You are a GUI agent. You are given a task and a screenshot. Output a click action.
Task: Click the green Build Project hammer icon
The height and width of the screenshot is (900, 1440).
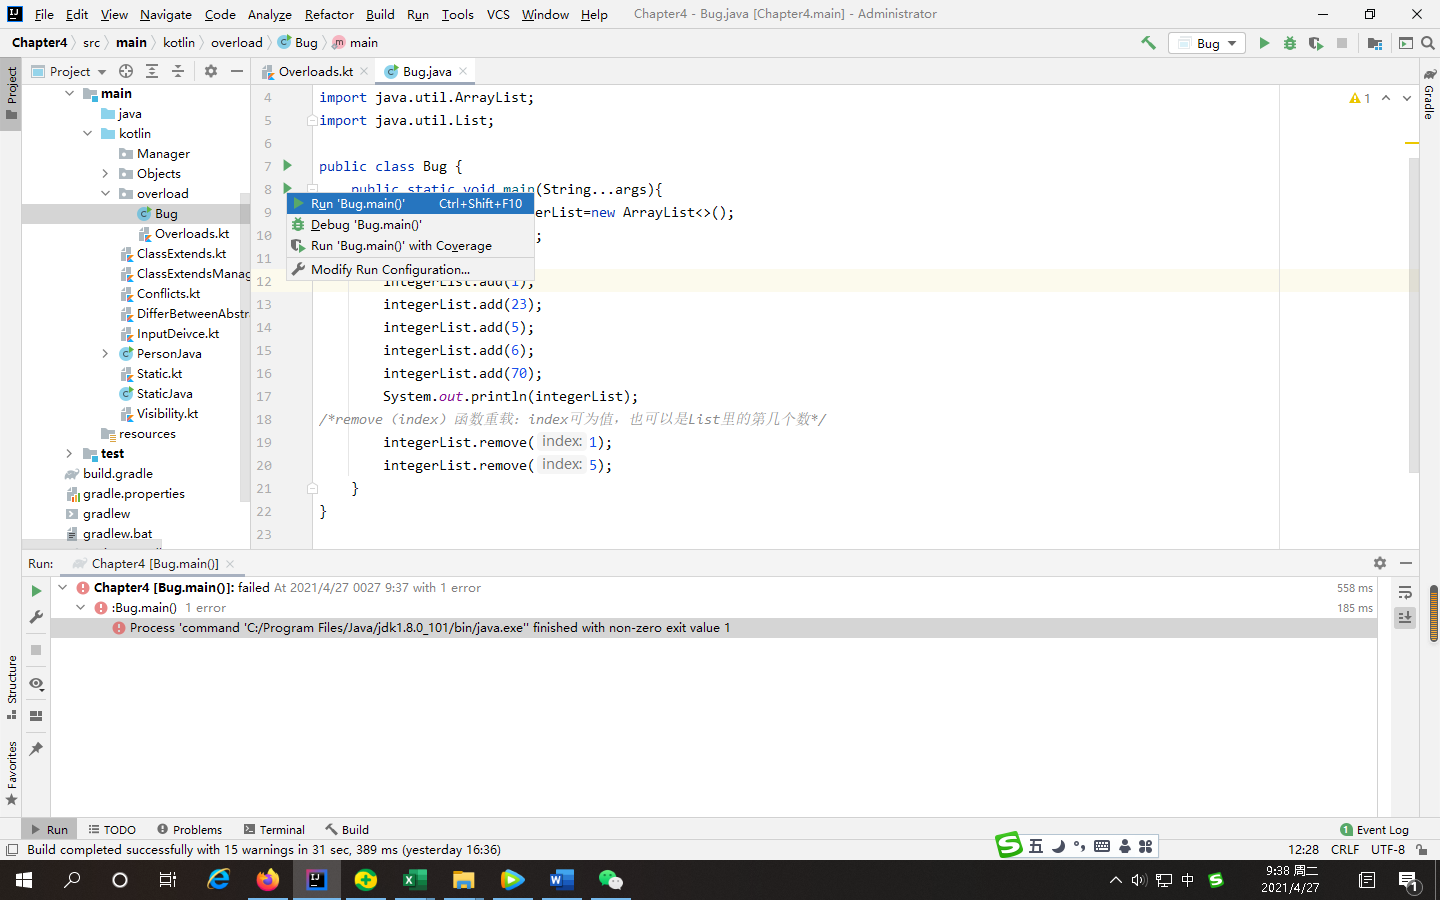pyautogui.click(x=1148, y=43)
